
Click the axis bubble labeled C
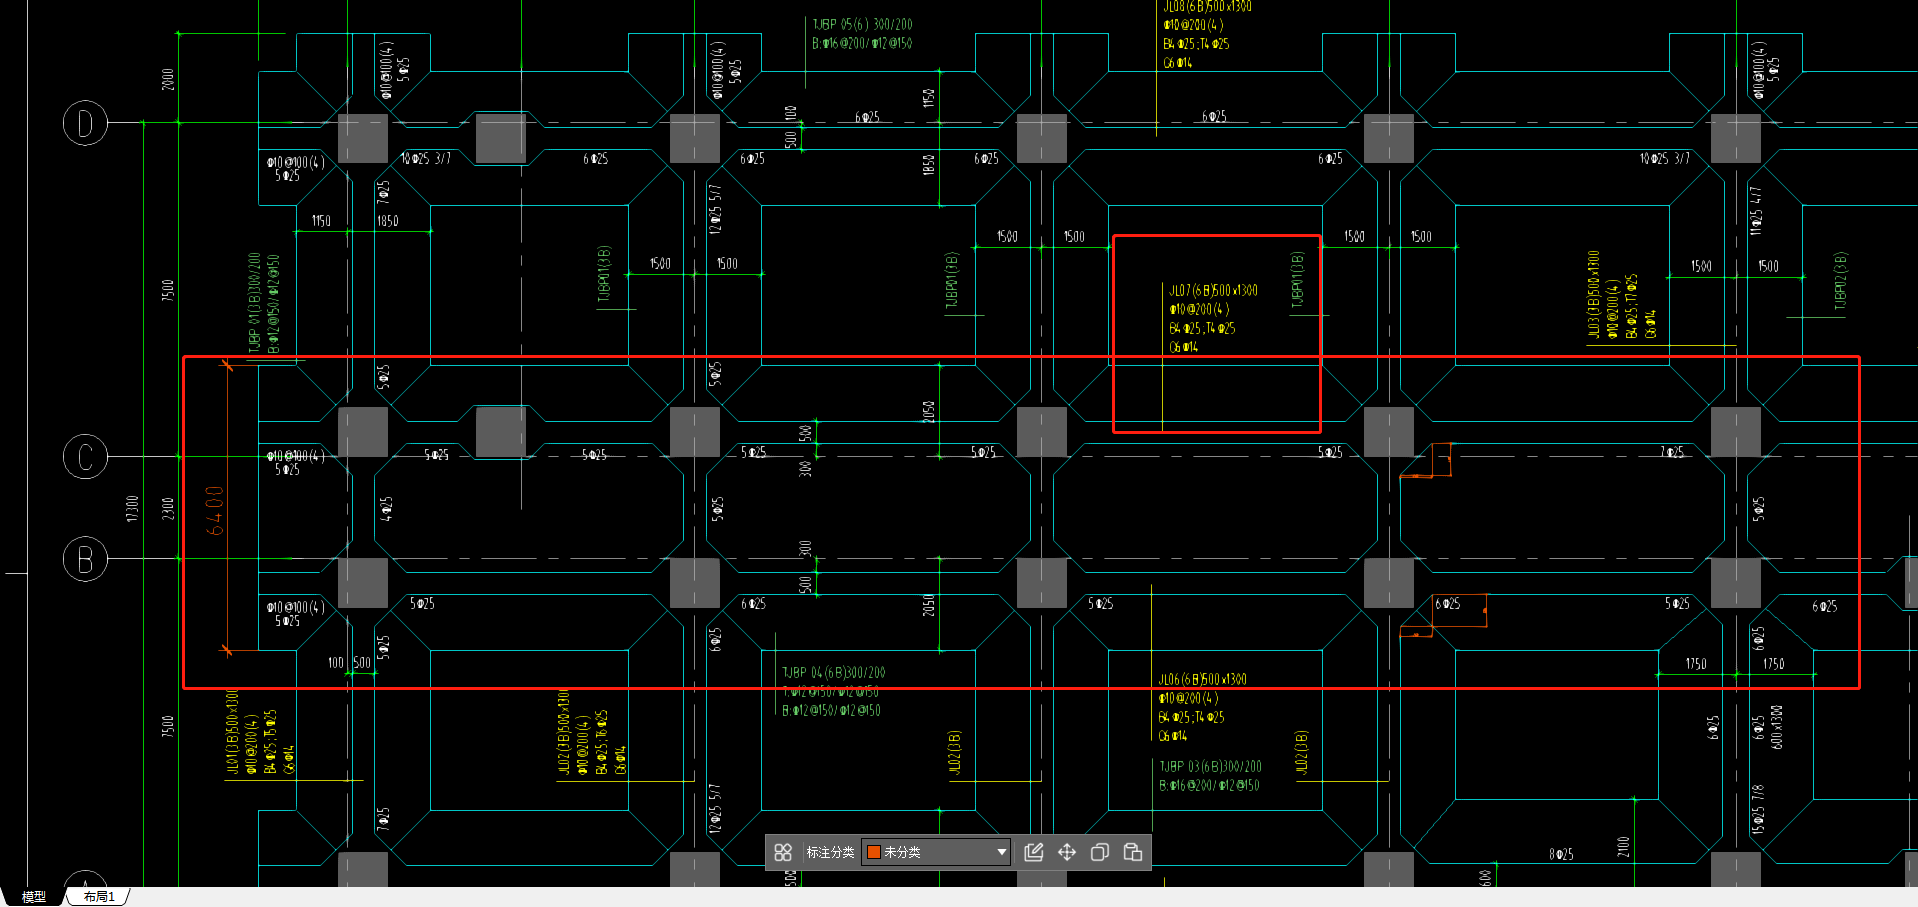pyautogui.click(x=85, y=457)
